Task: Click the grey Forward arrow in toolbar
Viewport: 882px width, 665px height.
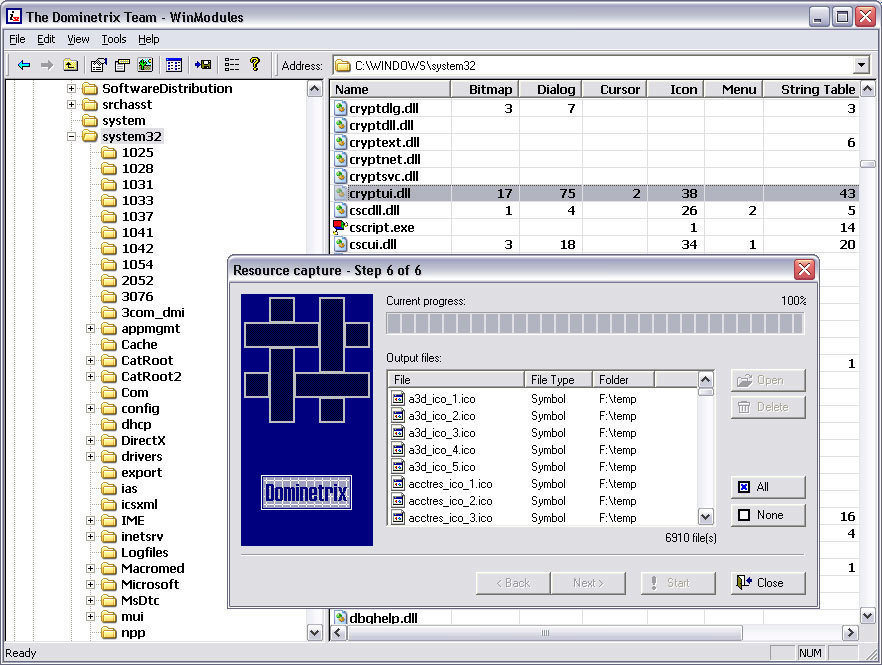Action: [47, 65]
